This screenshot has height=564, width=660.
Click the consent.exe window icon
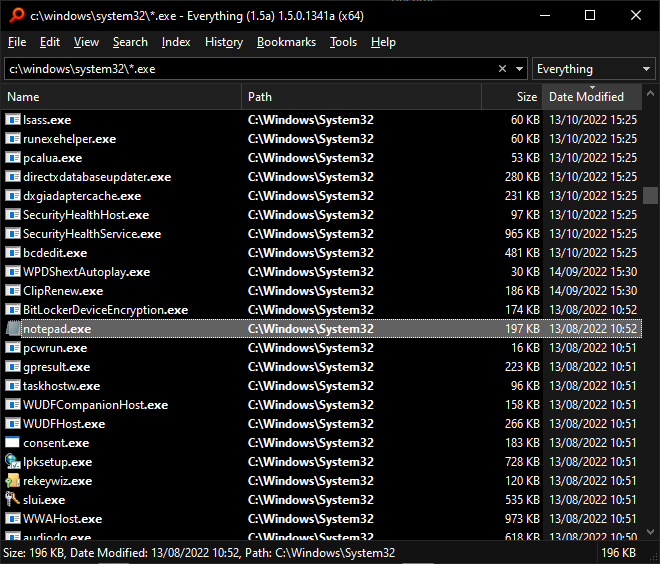pos(12,442)
